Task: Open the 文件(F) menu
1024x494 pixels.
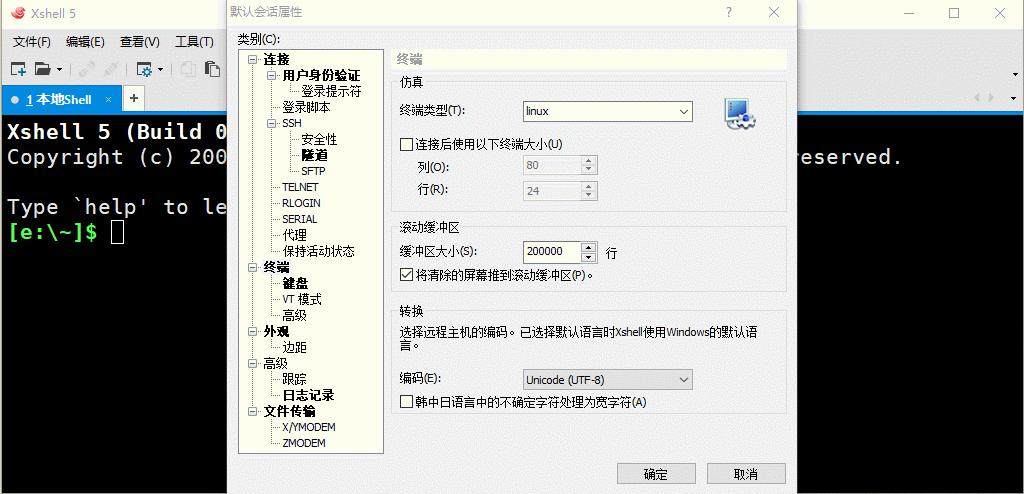Action: [32, 42]
